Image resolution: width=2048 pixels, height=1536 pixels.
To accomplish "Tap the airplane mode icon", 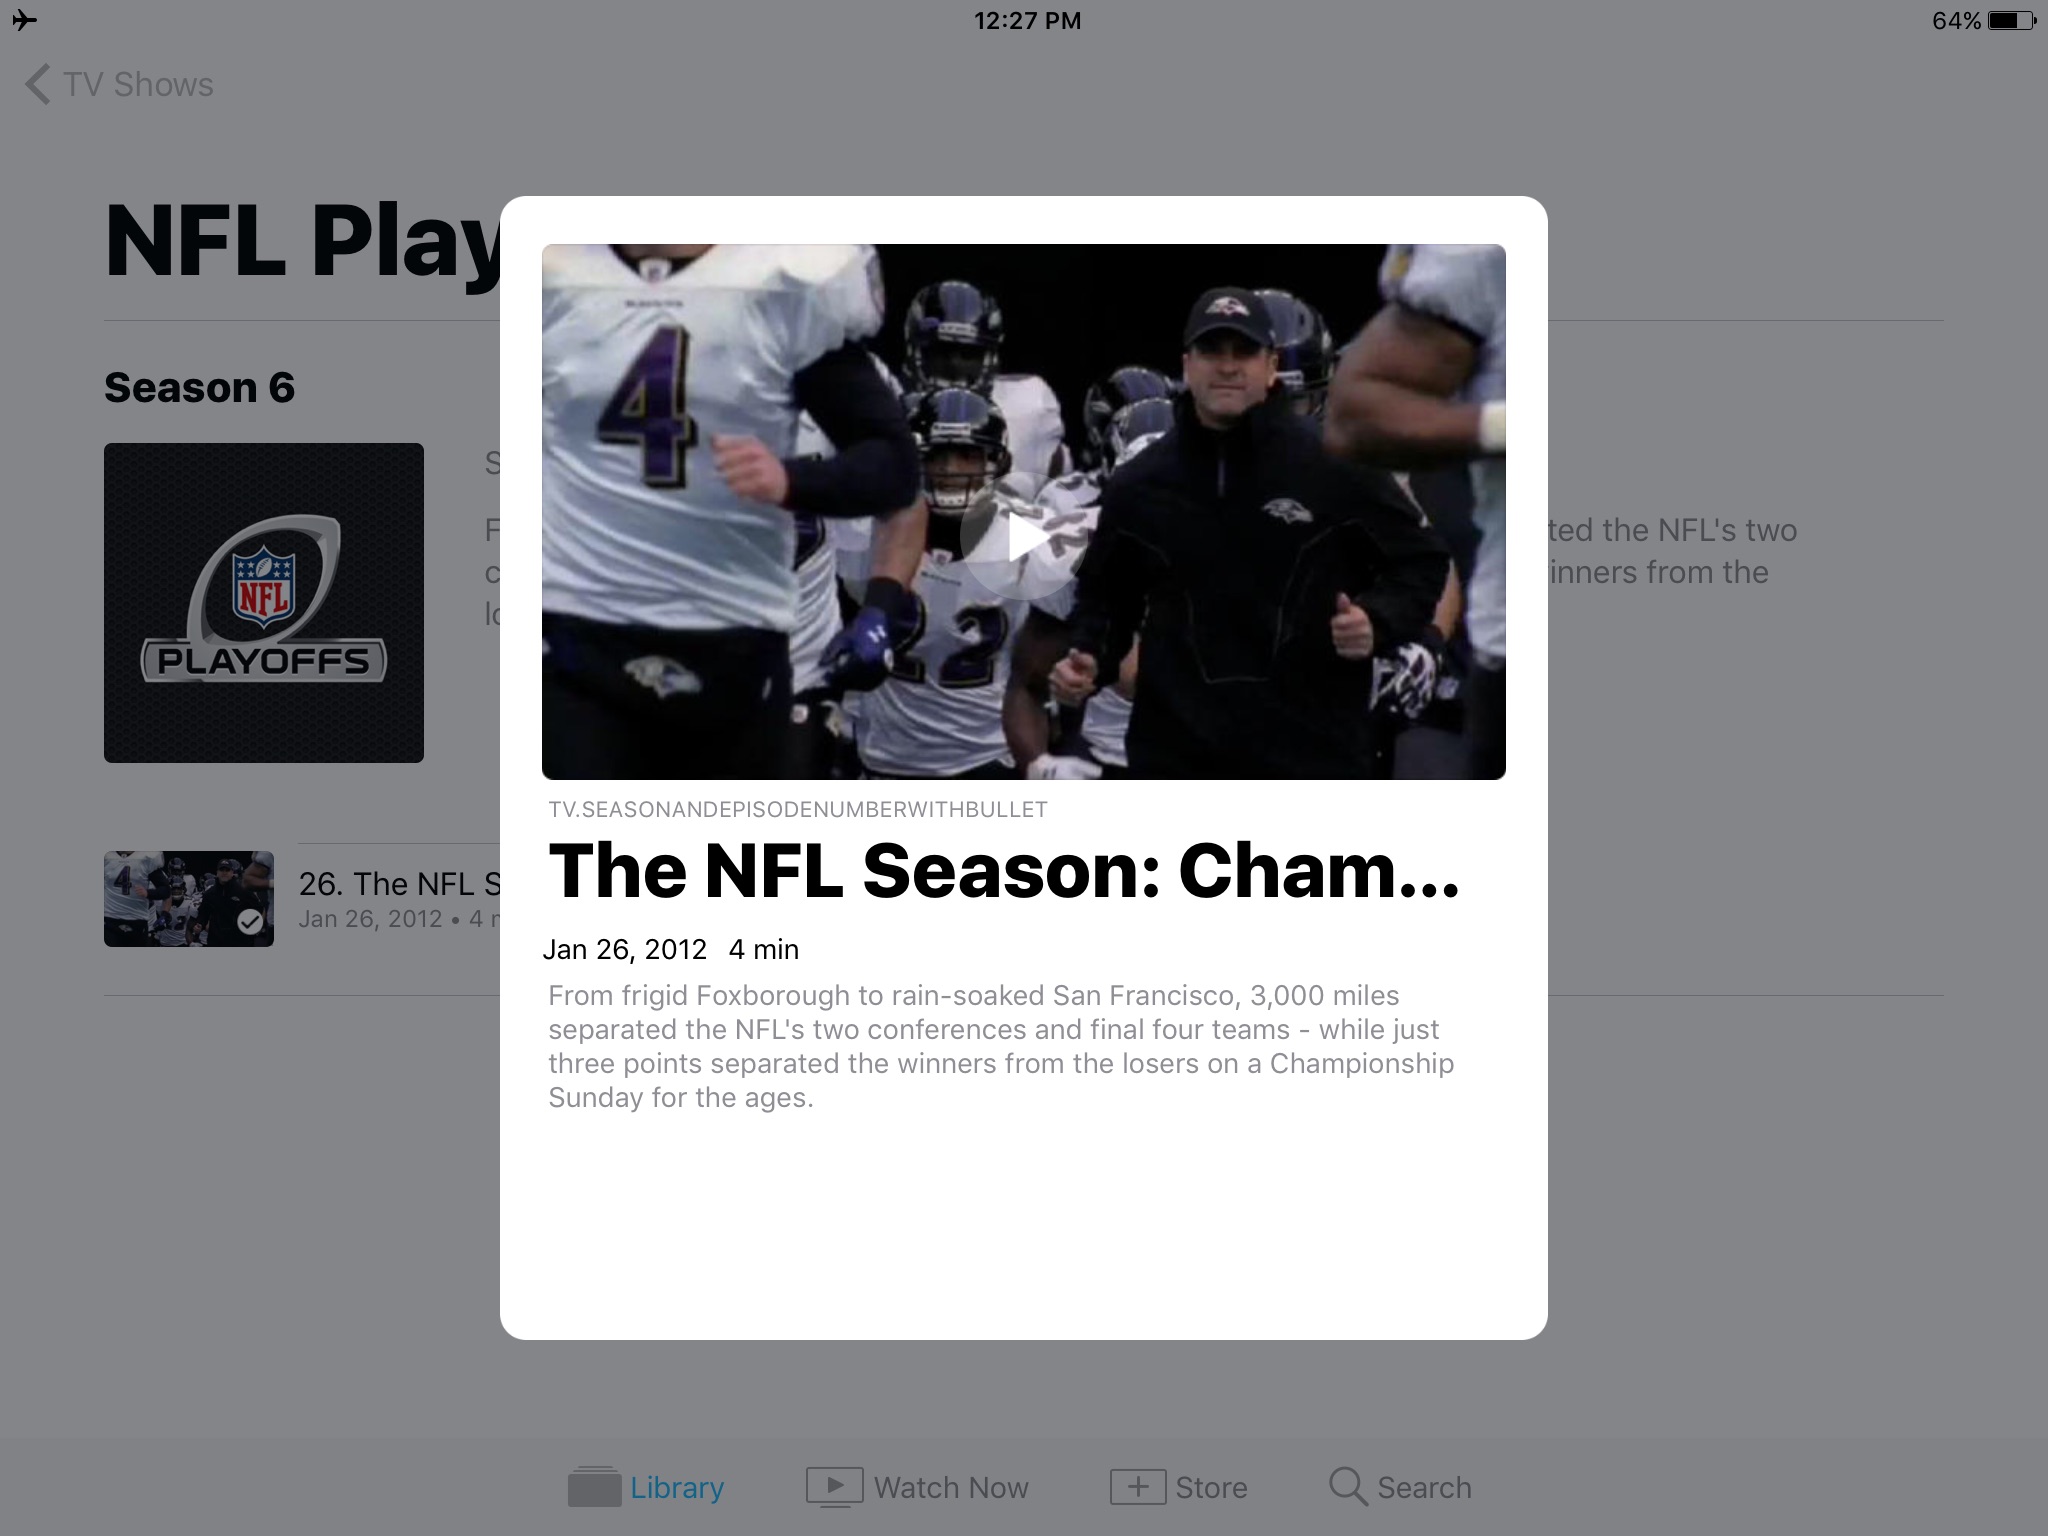I will pyautogui.click(x=25, y=20).
